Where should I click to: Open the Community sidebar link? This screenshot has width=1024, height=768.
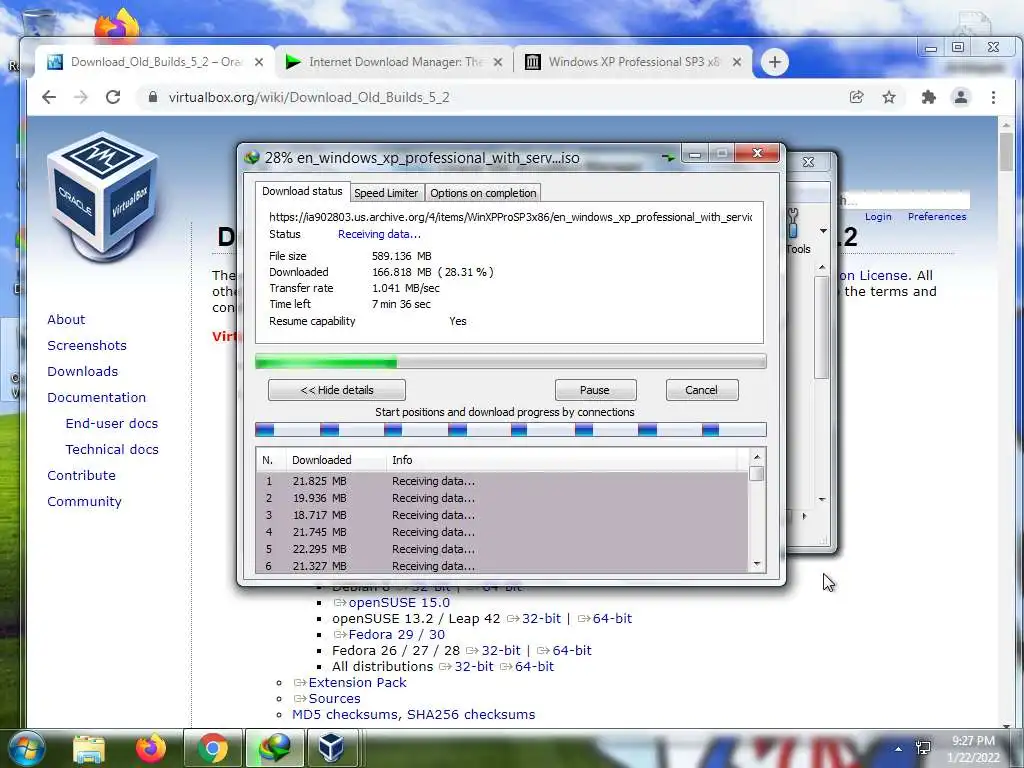(x=84, y=502)
